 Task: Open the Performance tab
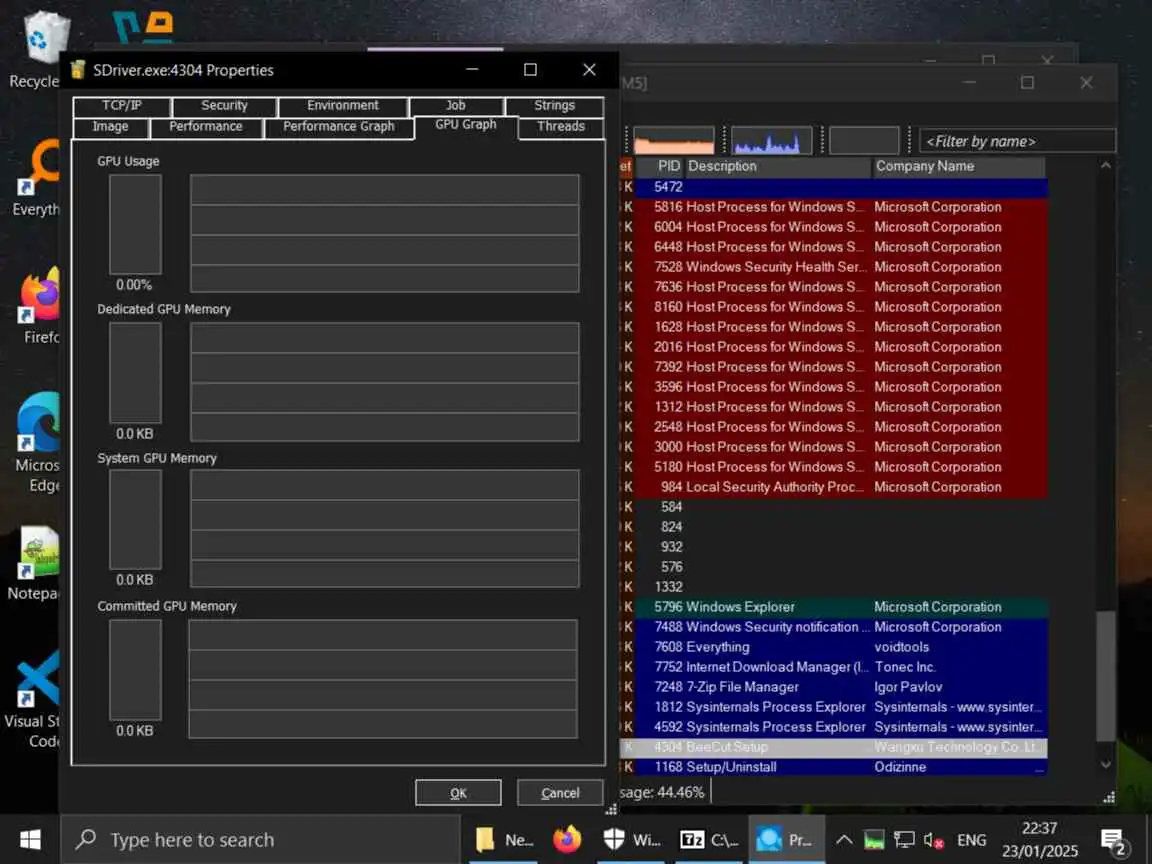[x=206, y=127]
